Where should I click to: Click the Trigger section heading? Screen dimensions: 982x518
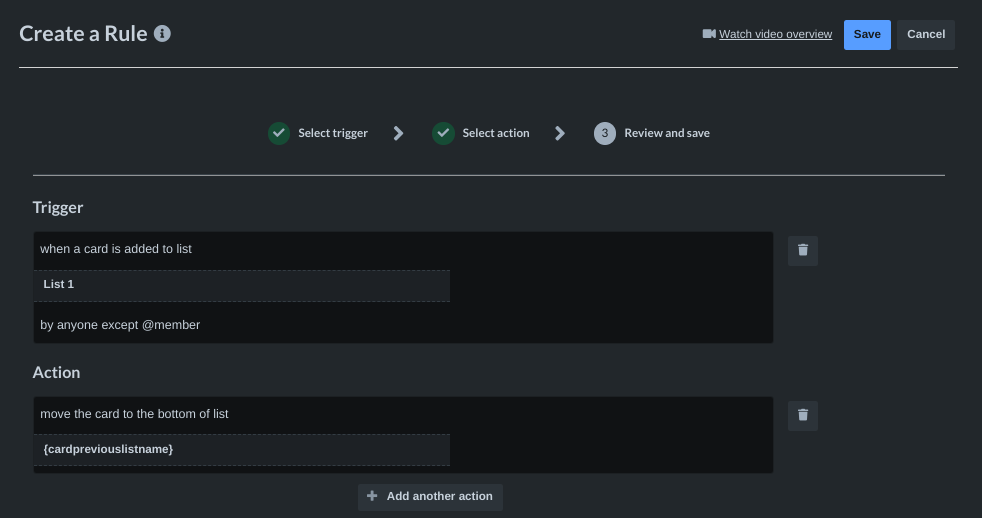pyautogui.click(x=58, y=207)
